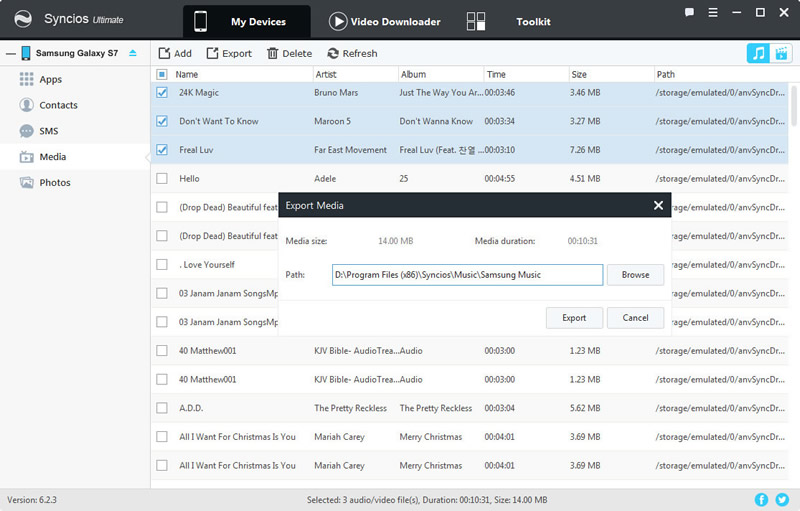Click the Browse button
Image resolution: width=800 pixels, height=511 pixels.
coord(635,275)
